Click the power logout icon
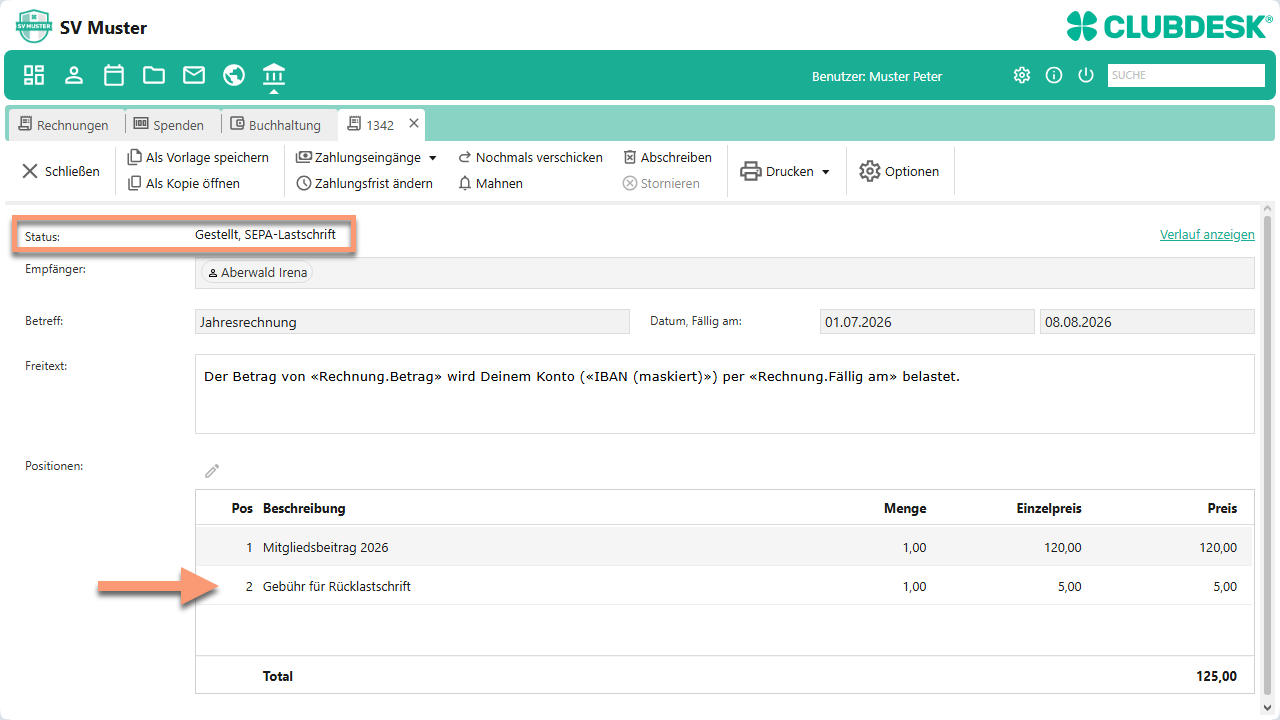The image size is (1280, 720). point(1086,75)
